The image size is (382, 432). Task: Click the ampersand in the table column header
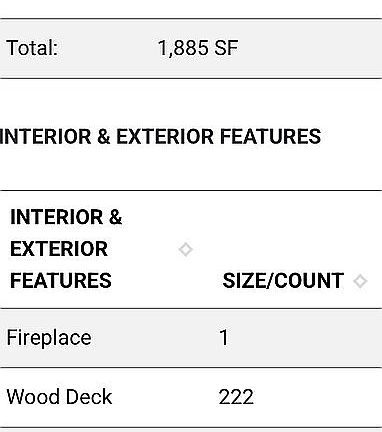[x=115, y=217]
